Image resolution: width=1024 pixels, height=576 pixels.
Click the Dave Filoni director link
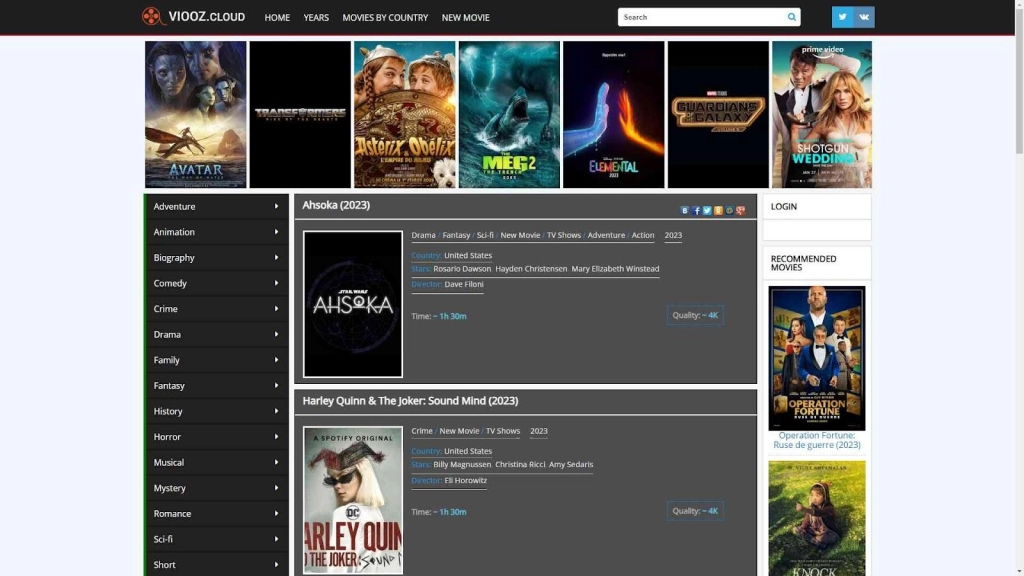click(464, 285)
